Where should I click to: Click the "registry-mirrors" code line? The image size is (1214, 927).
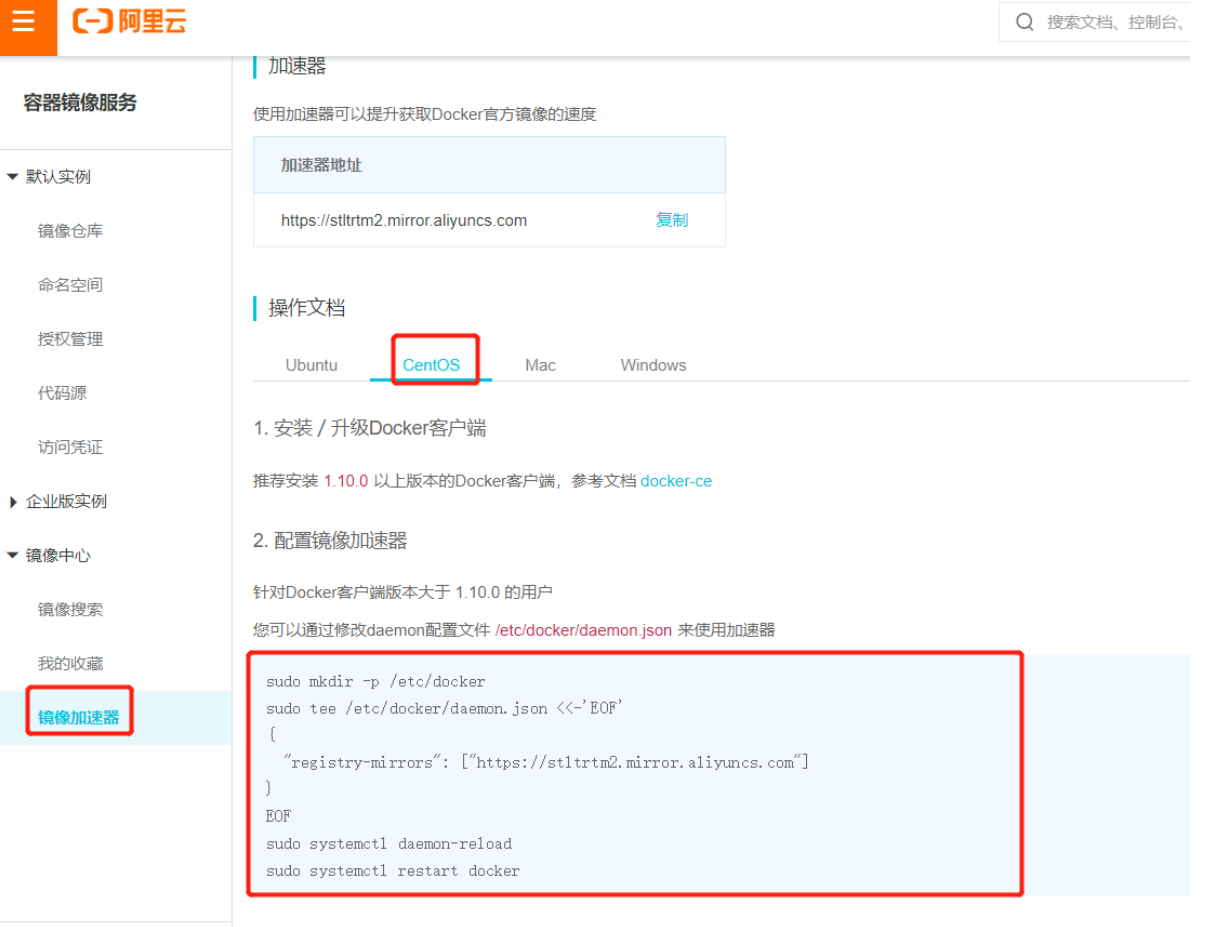(x=546, y=762)
